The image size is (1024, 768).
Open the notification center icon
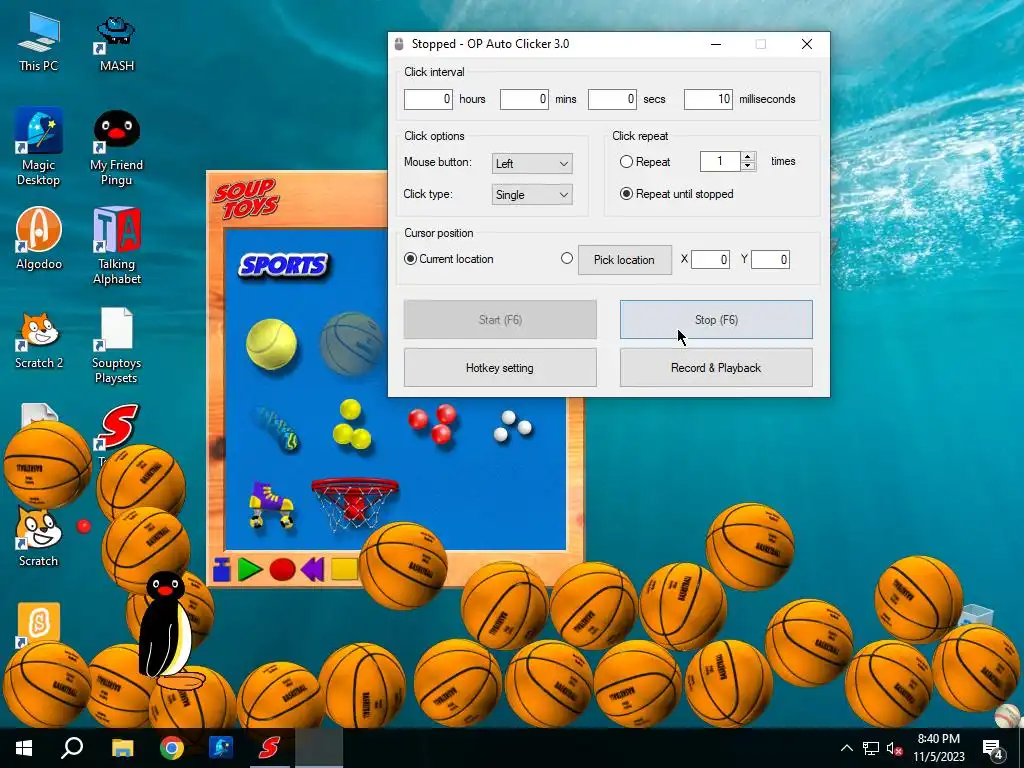point(993,748)
